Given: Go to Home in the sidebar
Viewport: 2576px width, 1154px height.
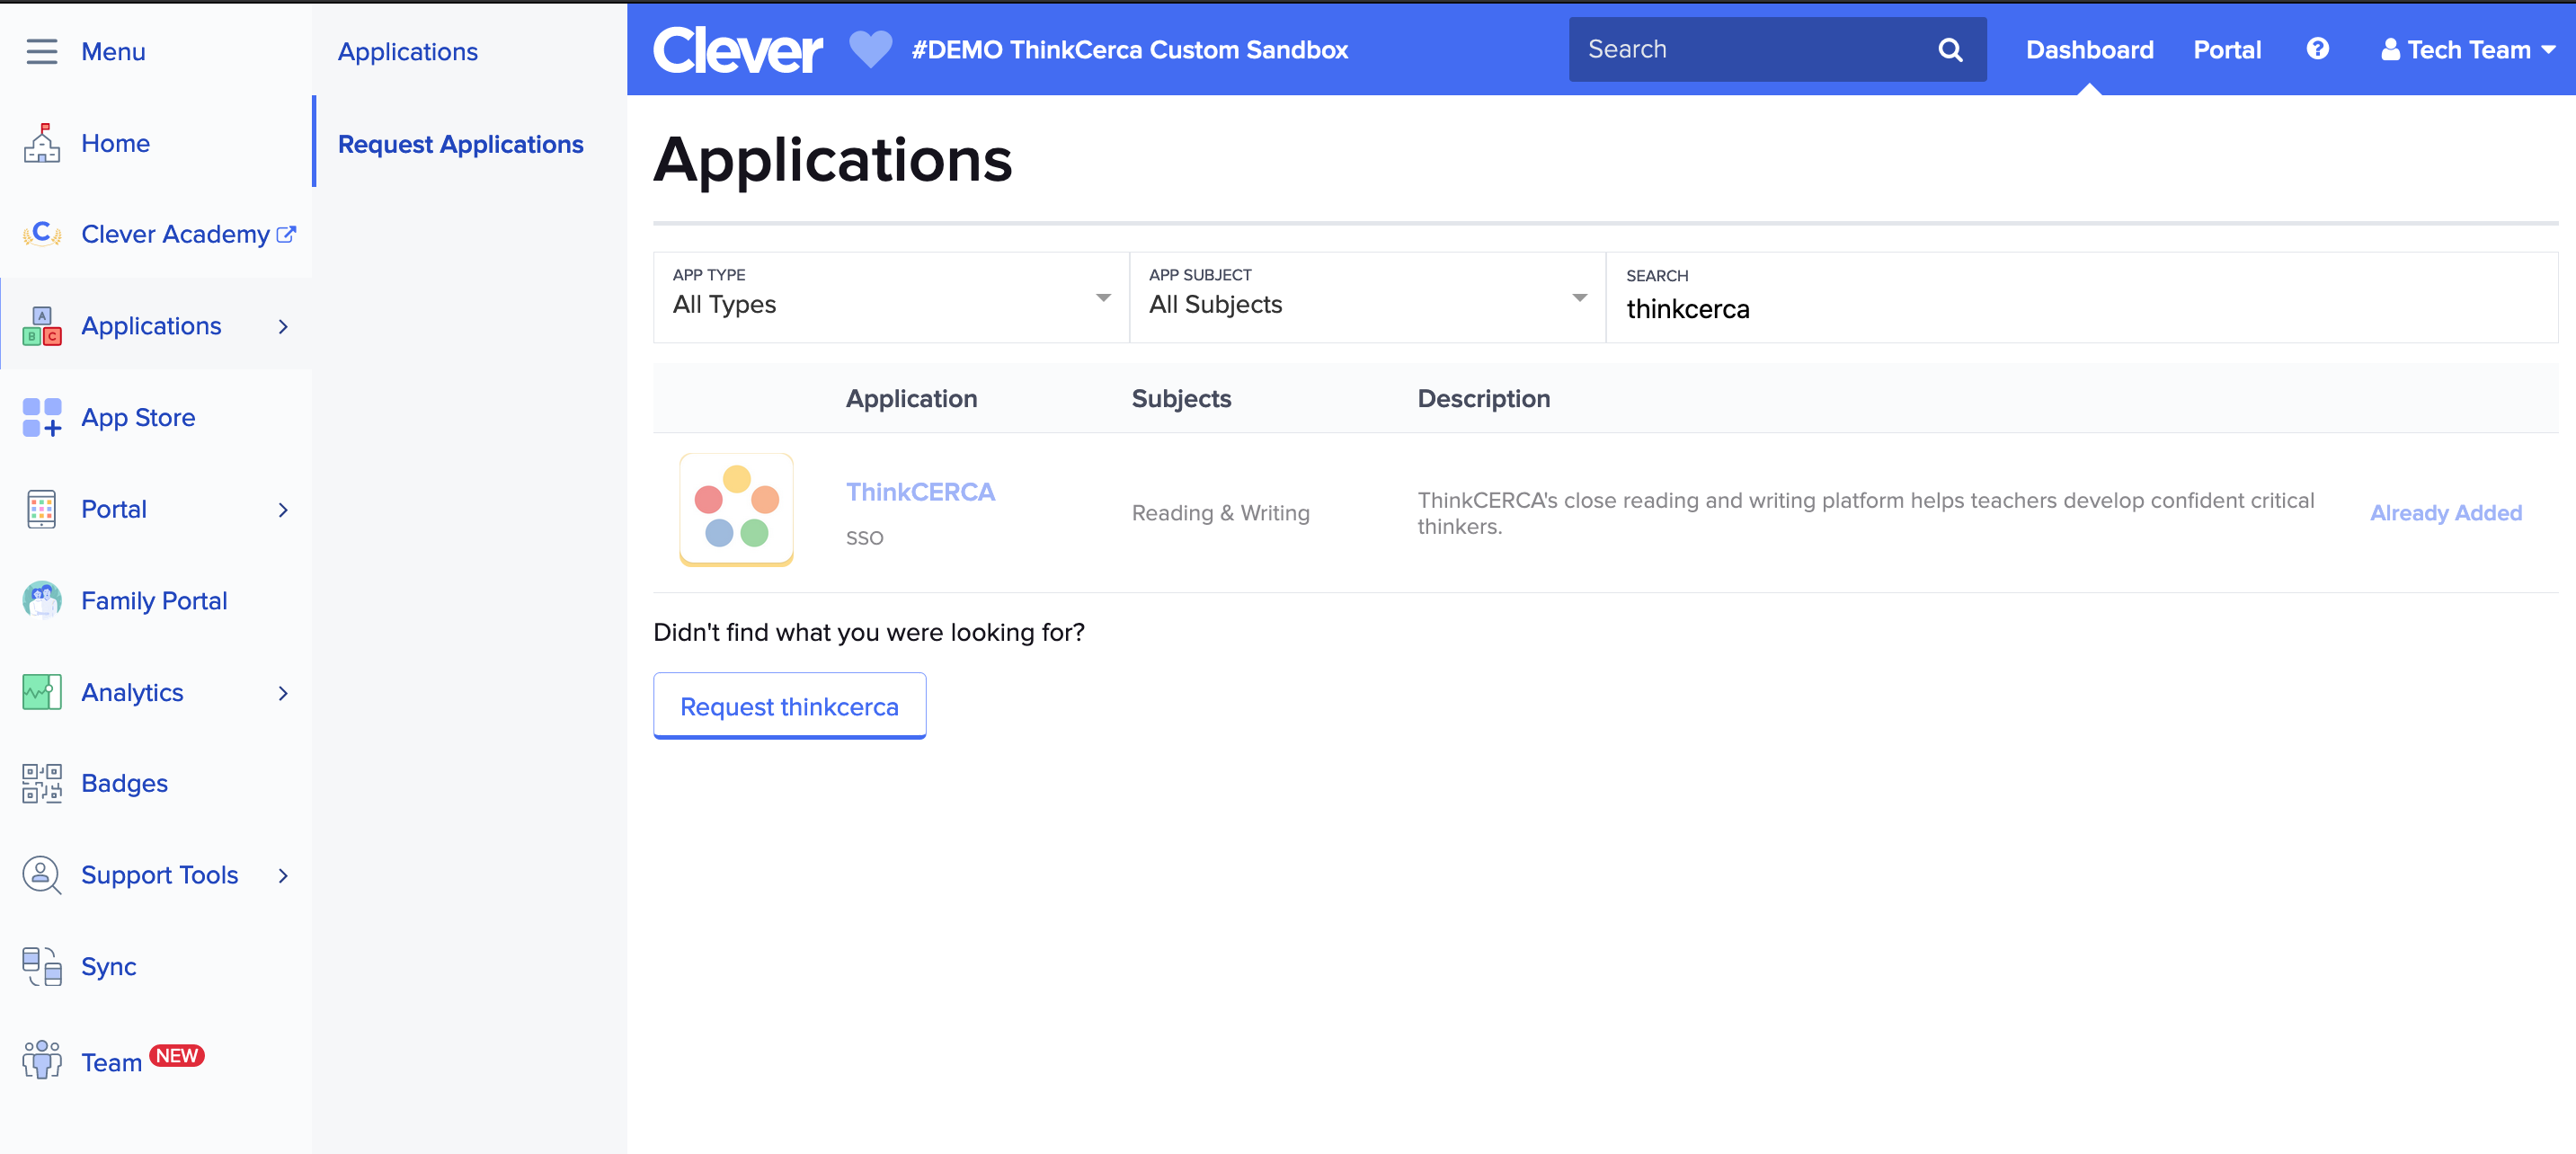Looking at the screenshot, I should [x=115, y=143].
